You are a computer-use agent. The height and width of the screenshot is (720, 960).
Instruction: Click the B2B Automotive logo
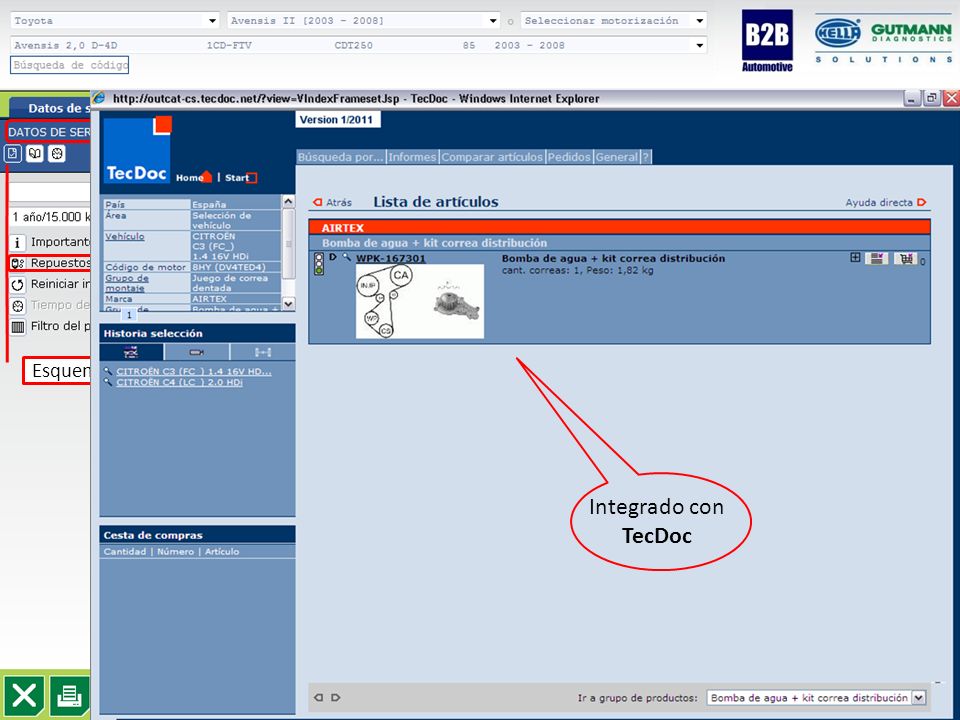[x=767, y=40]
